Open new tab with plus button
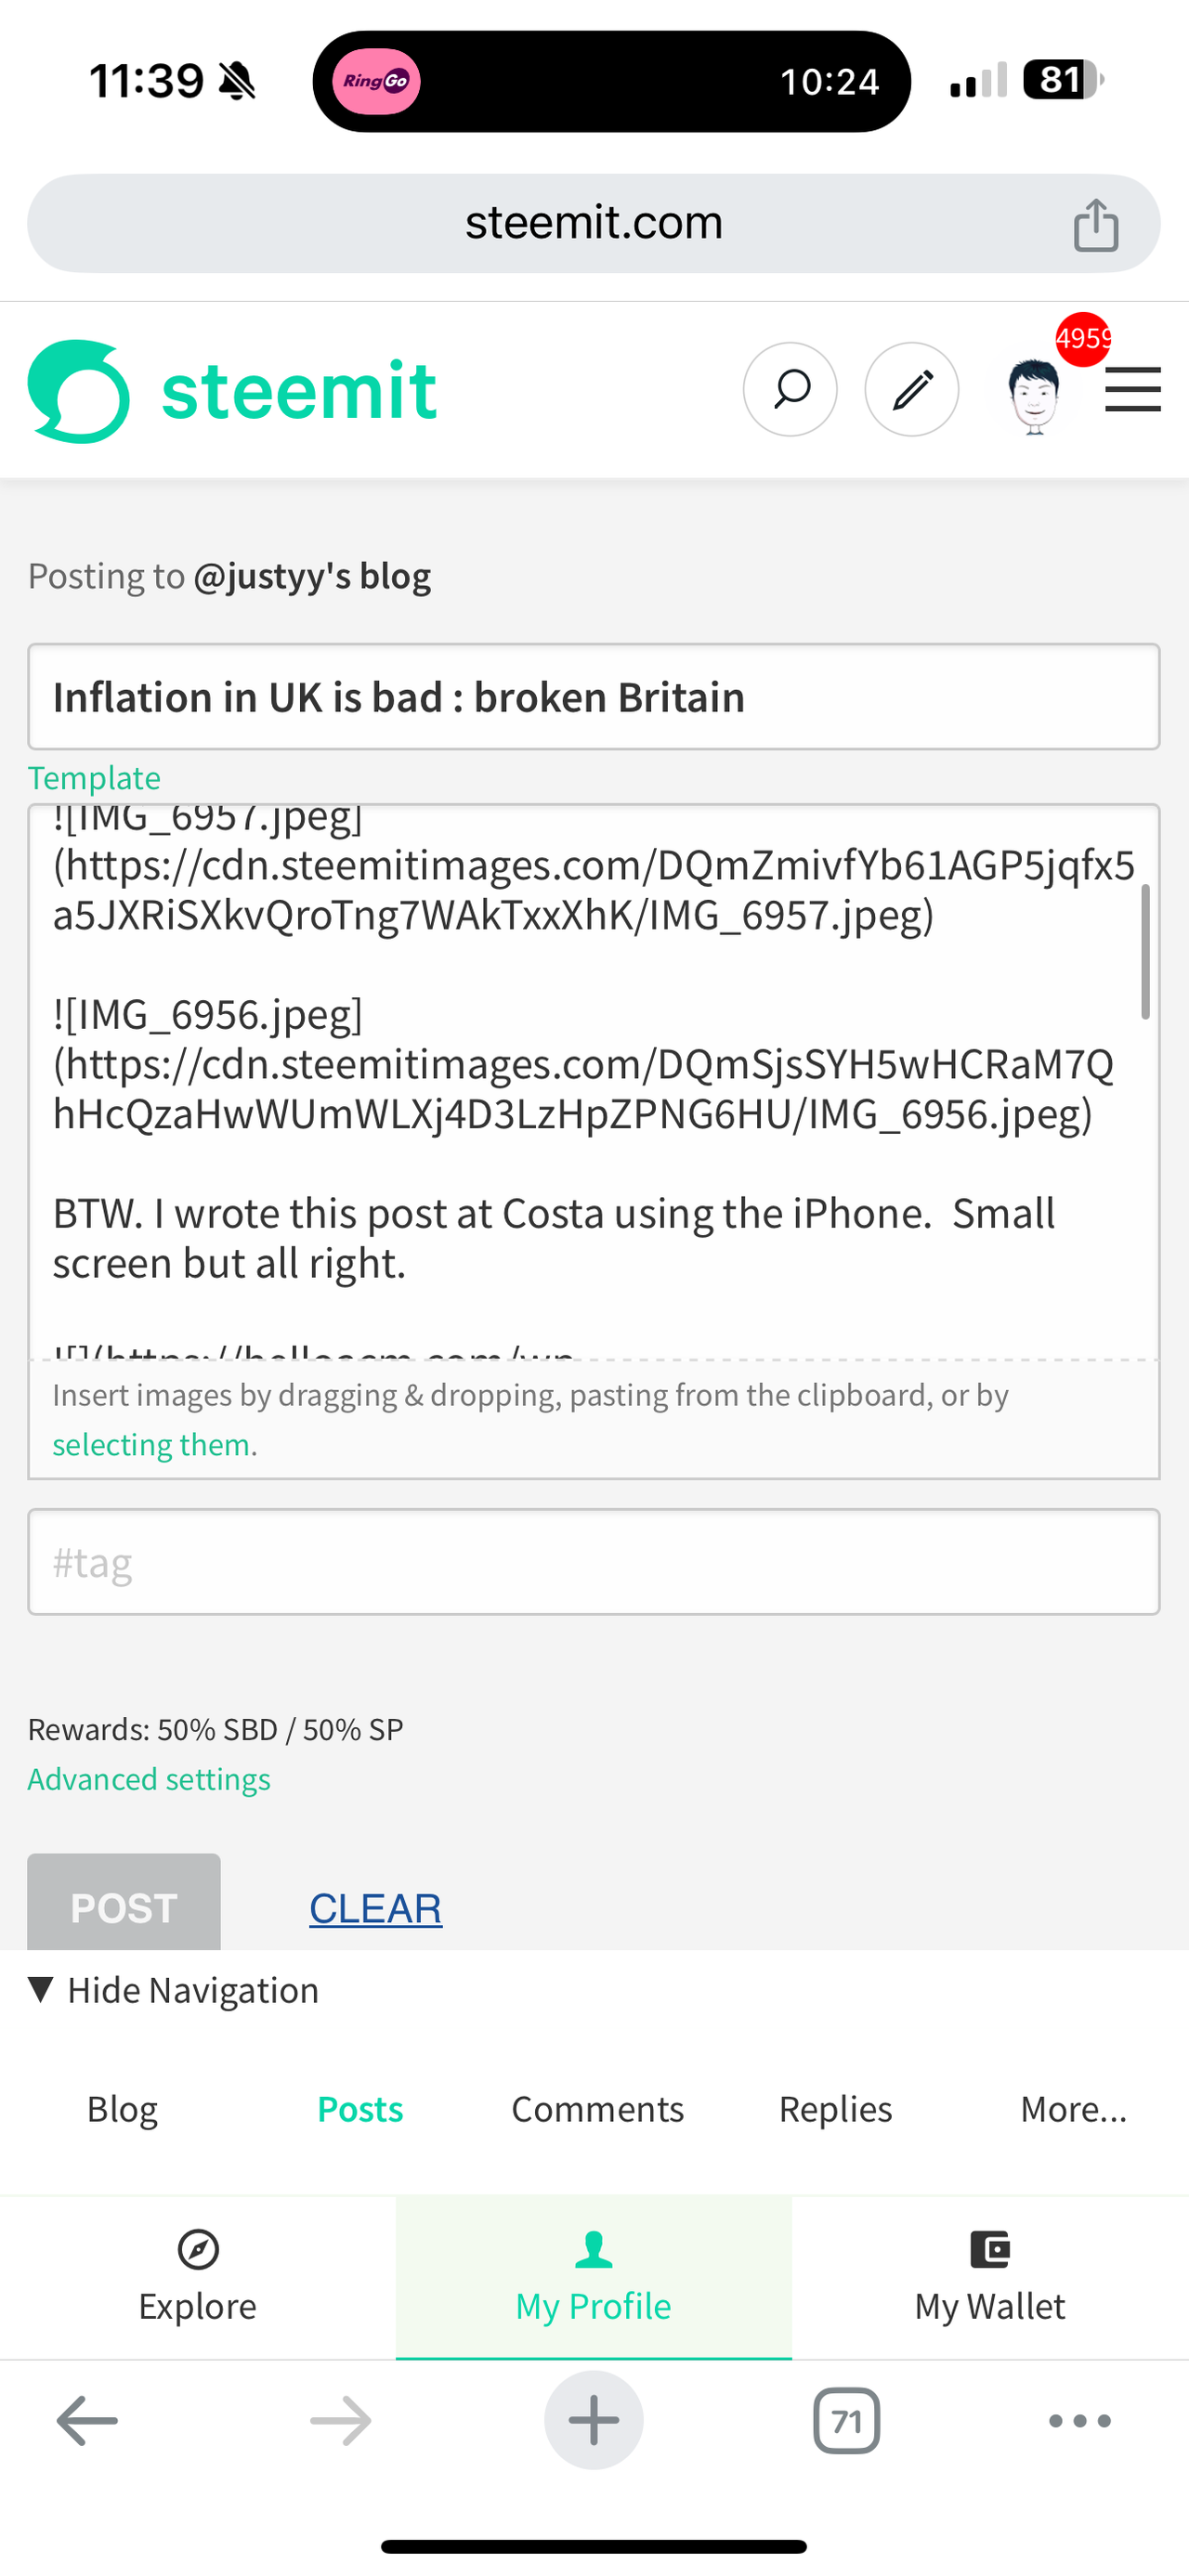Screen dimensions: 1189x2576 pyautogui.click(x=594, y=2421)
